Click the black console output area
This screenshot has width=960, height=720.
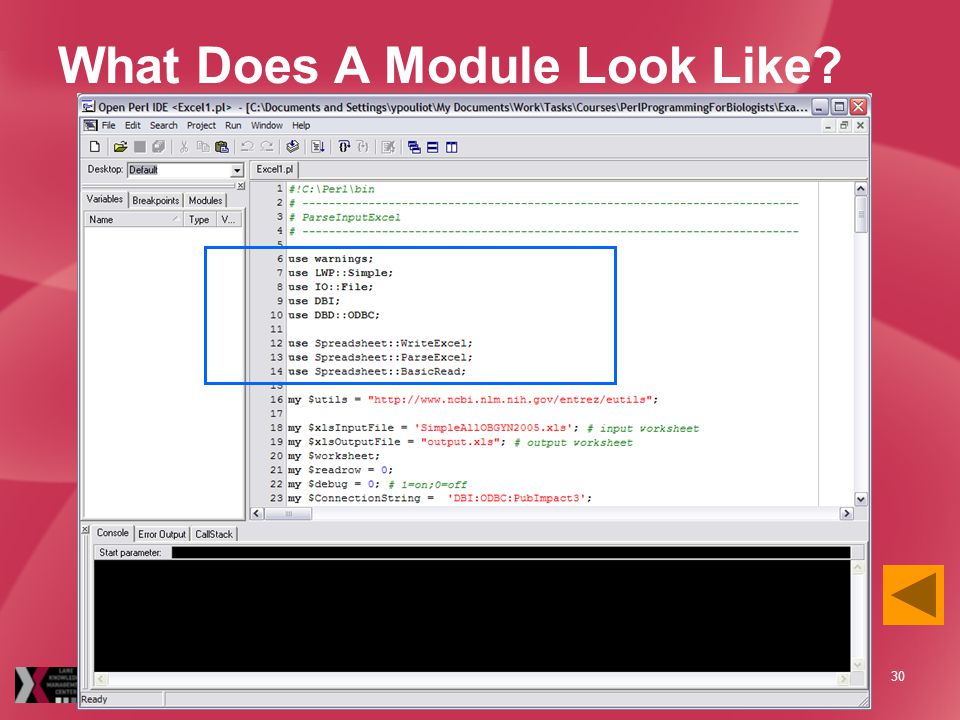tap(471, 615)
